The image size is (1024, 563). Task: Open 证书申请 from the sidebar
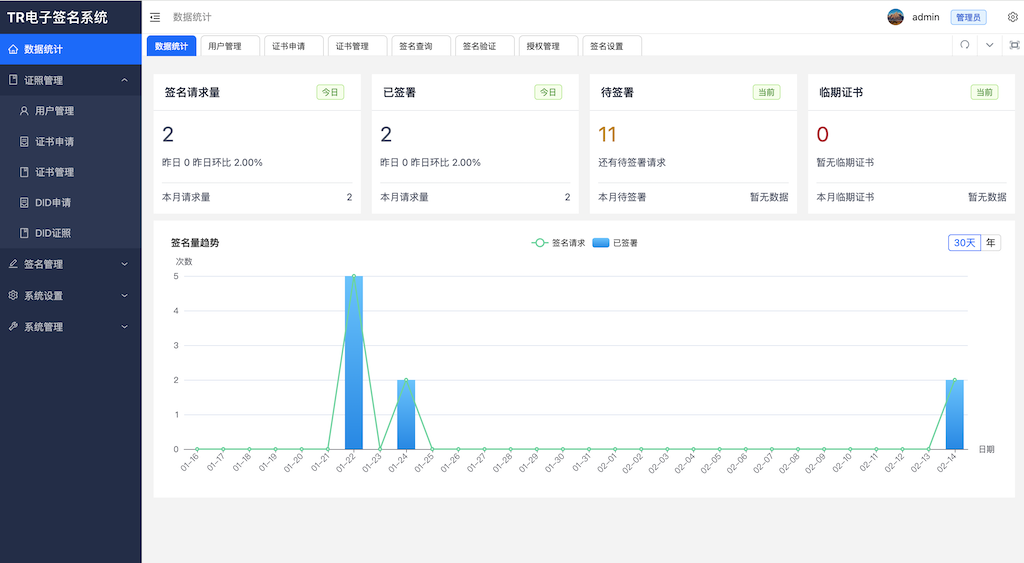click(71, 142)
